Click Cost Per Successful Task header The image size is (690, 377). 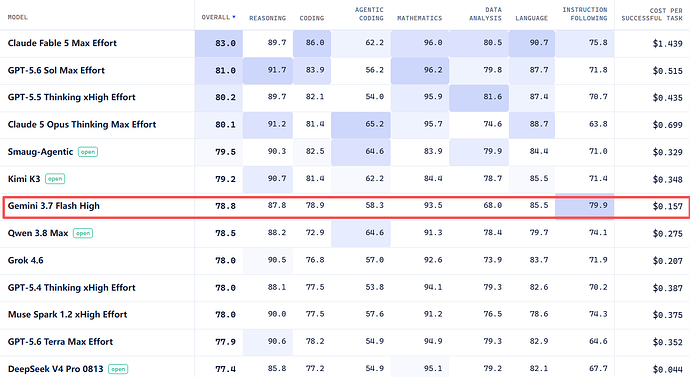[652, 14]
